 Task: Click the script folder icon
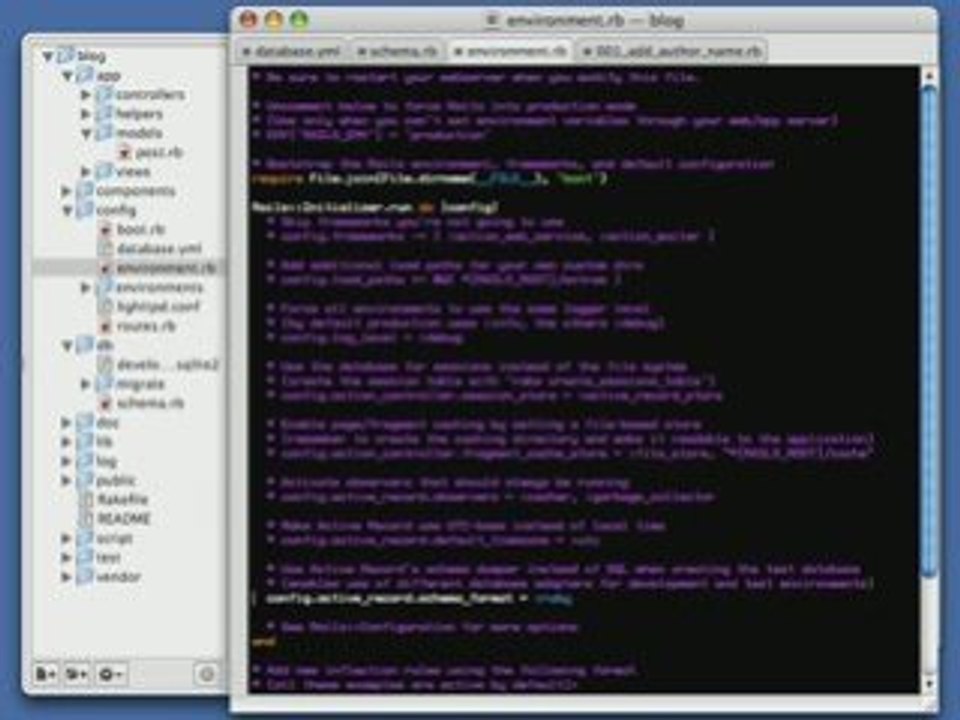pos(85,538)
